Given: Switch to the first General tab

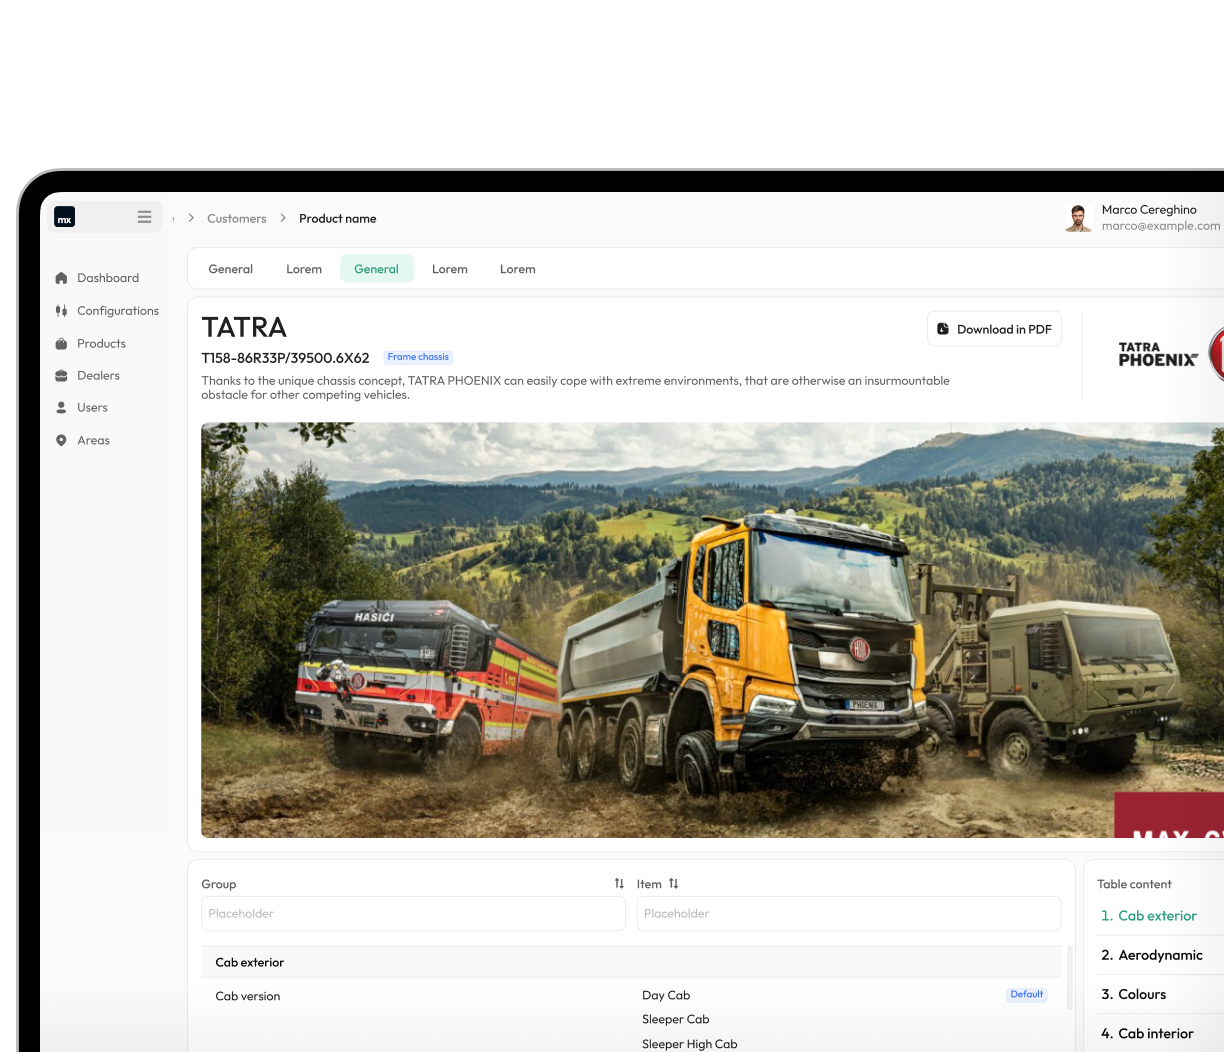Looking at the screenshot, I should pos(231,269).
